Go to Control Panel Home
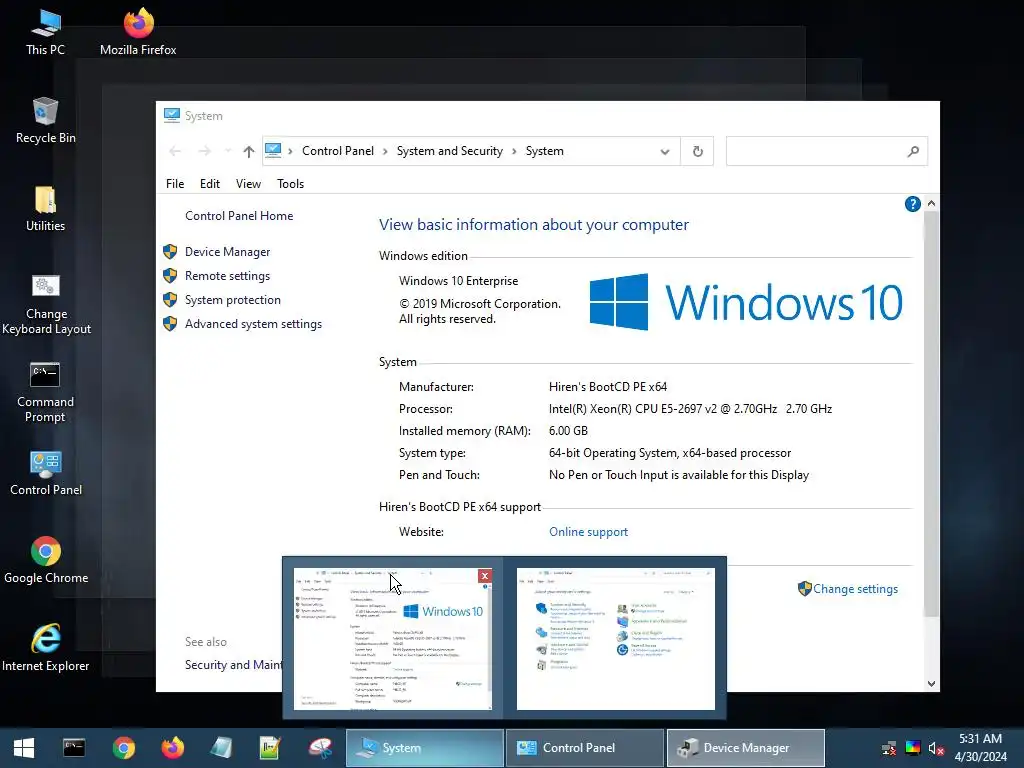The width and height of the screenshot is (1024, 768). click(239, 216)
